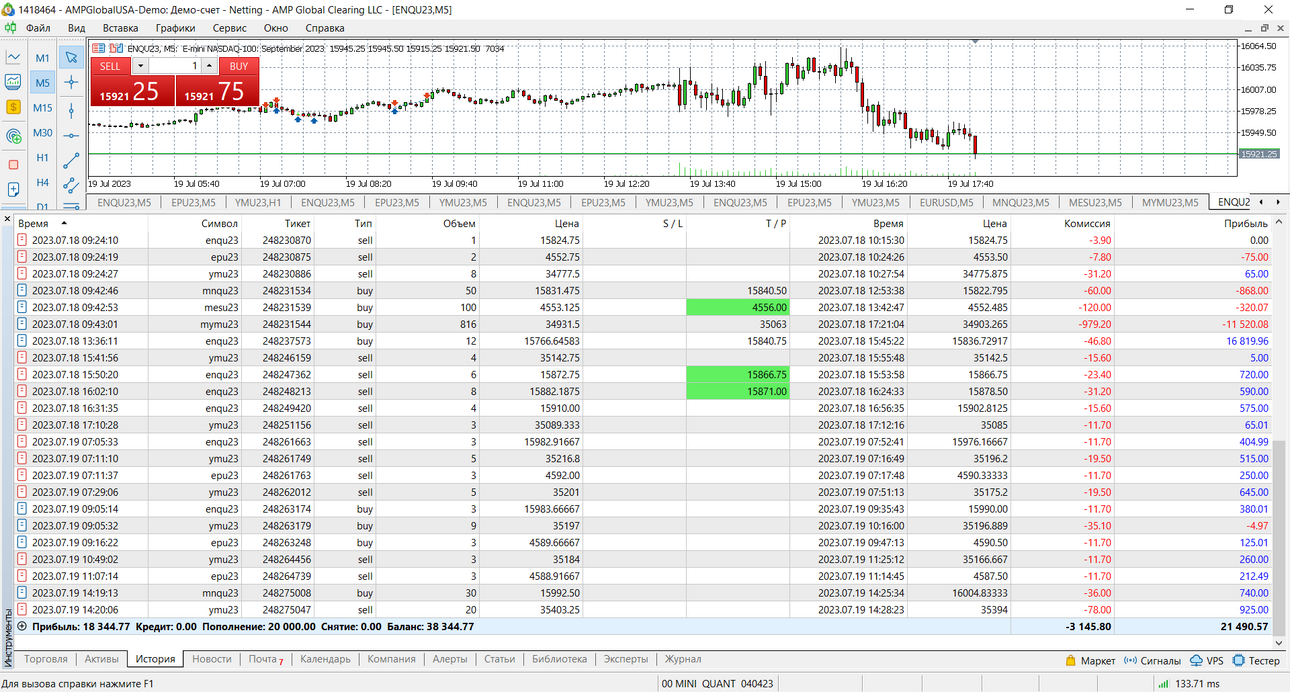Click the connection speed 133.71 ms indicator
Viewport: 1290px width, 692px height.
point(1190,684)
